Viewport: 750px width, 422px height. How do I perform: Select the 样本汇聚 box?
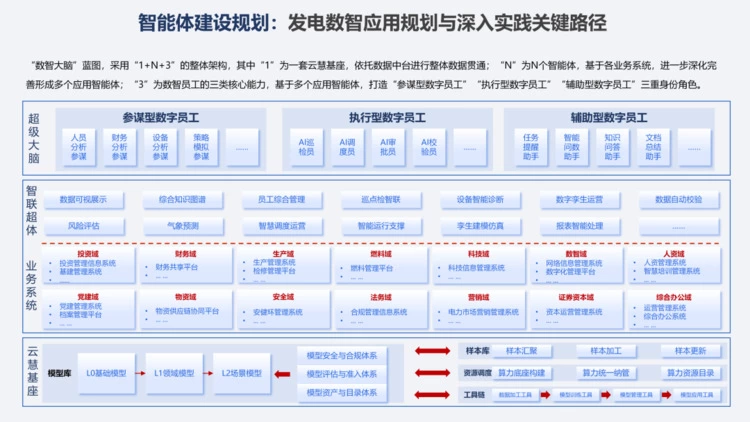[x=521, y=351]
